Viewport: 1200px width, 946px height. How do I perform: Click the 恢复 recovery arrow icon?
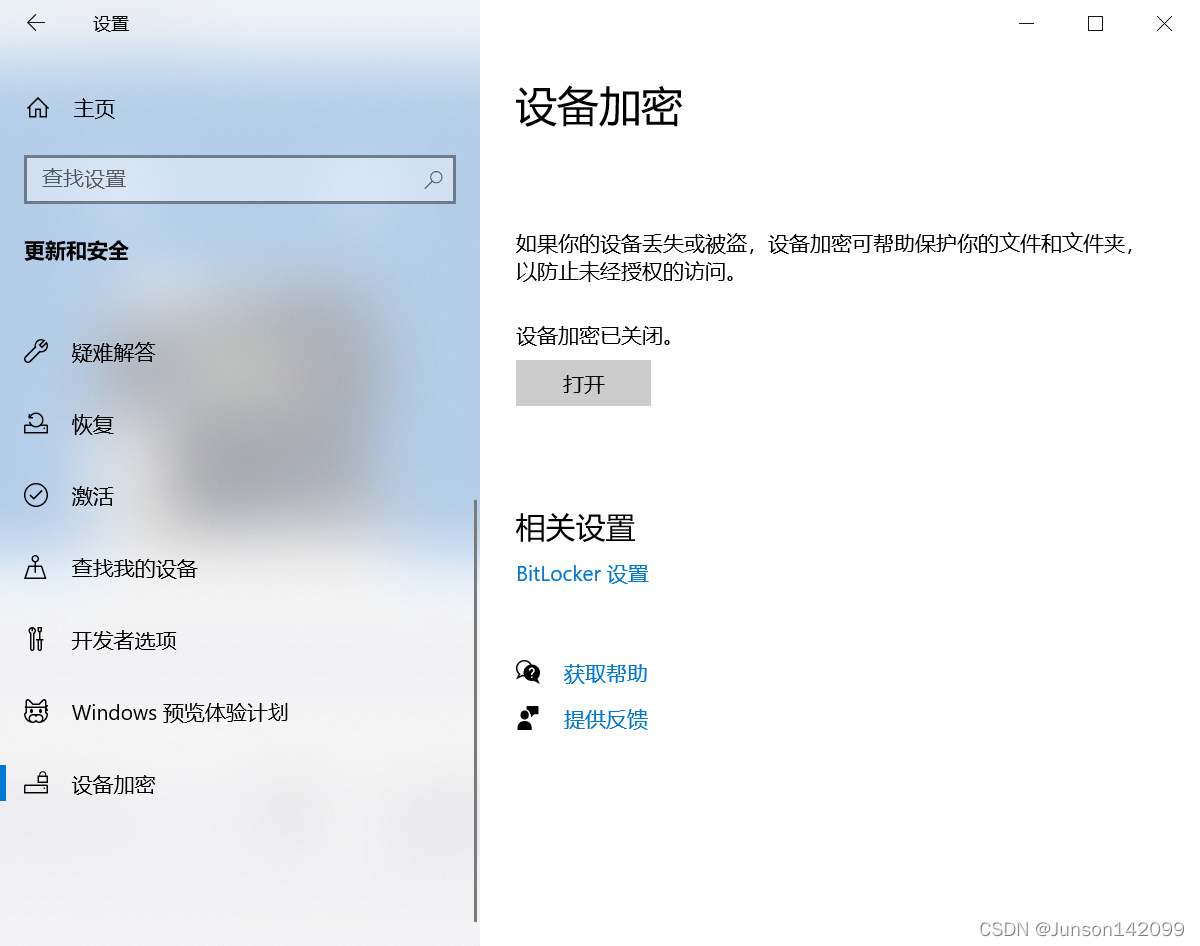pyautogui.click(x=36, y=424)
